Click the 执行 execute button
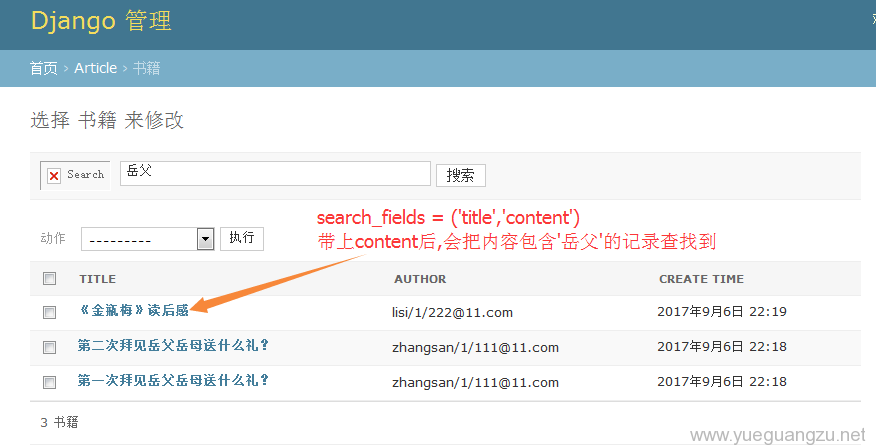The width and height of the screenshot is (876, 448). coord(241,239)
